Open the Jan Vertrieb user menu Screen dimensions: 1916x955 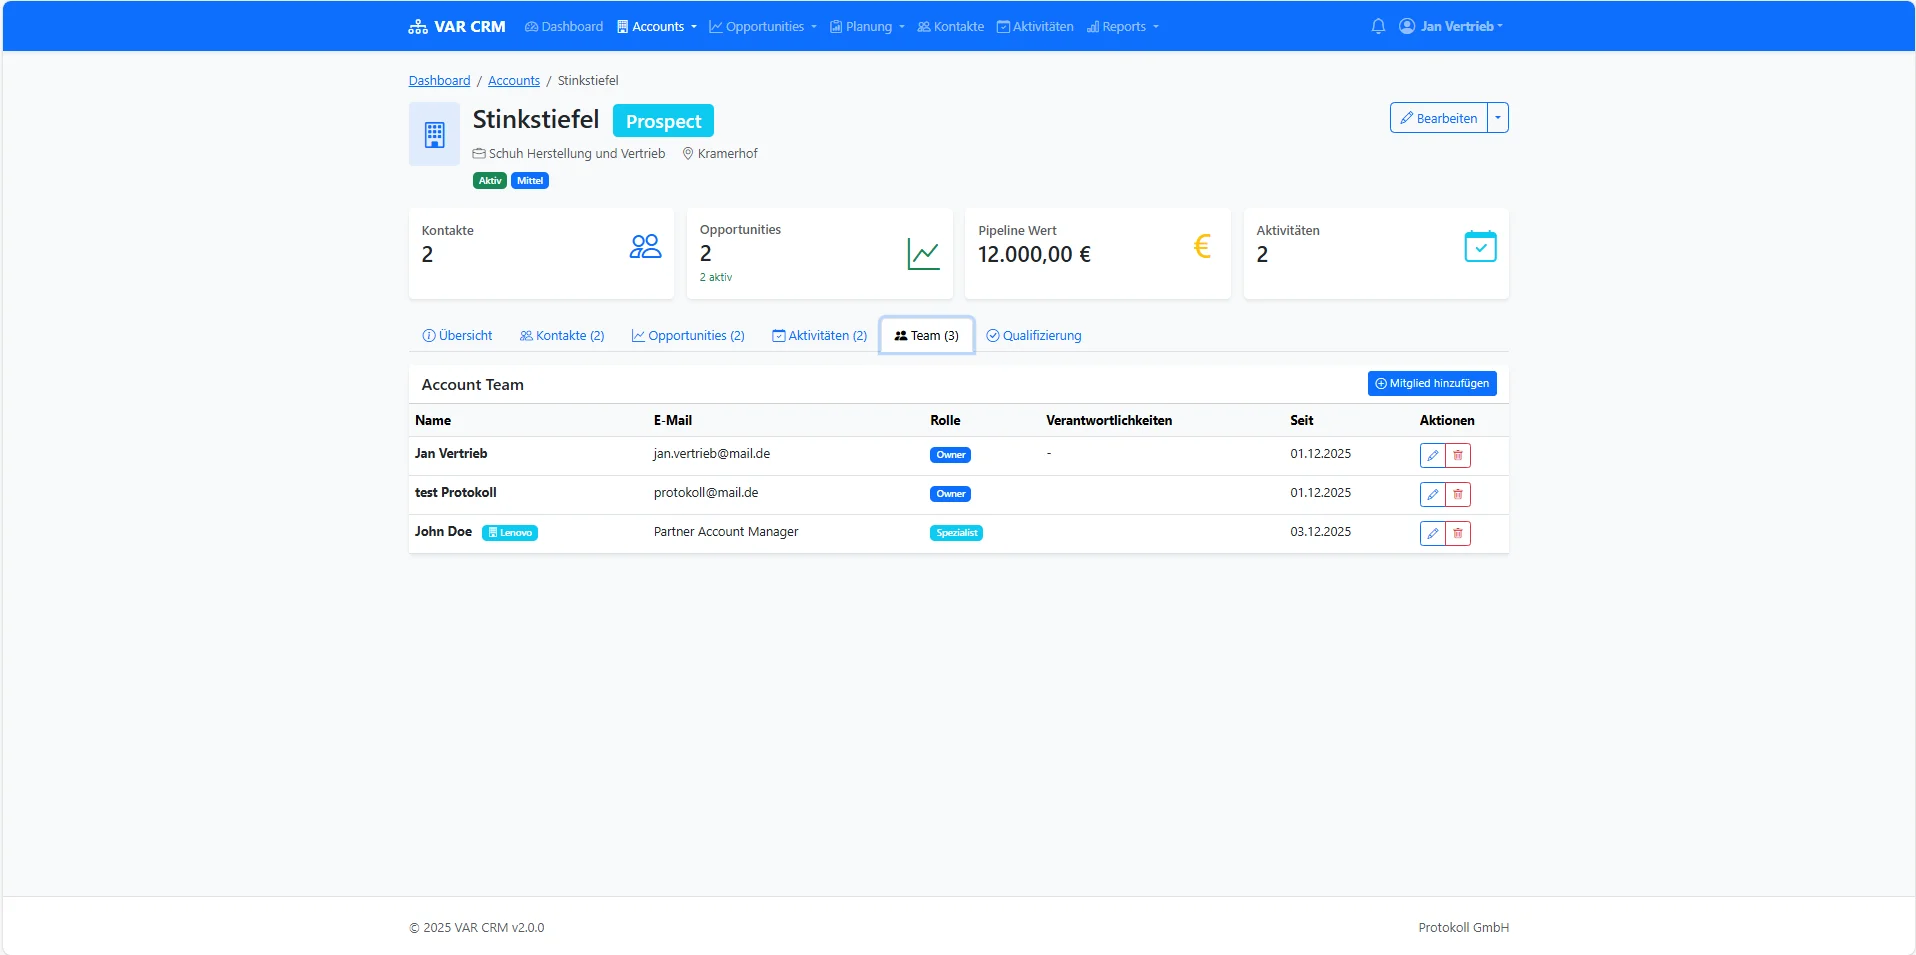pyautogui.click(x=1451, y=26)
